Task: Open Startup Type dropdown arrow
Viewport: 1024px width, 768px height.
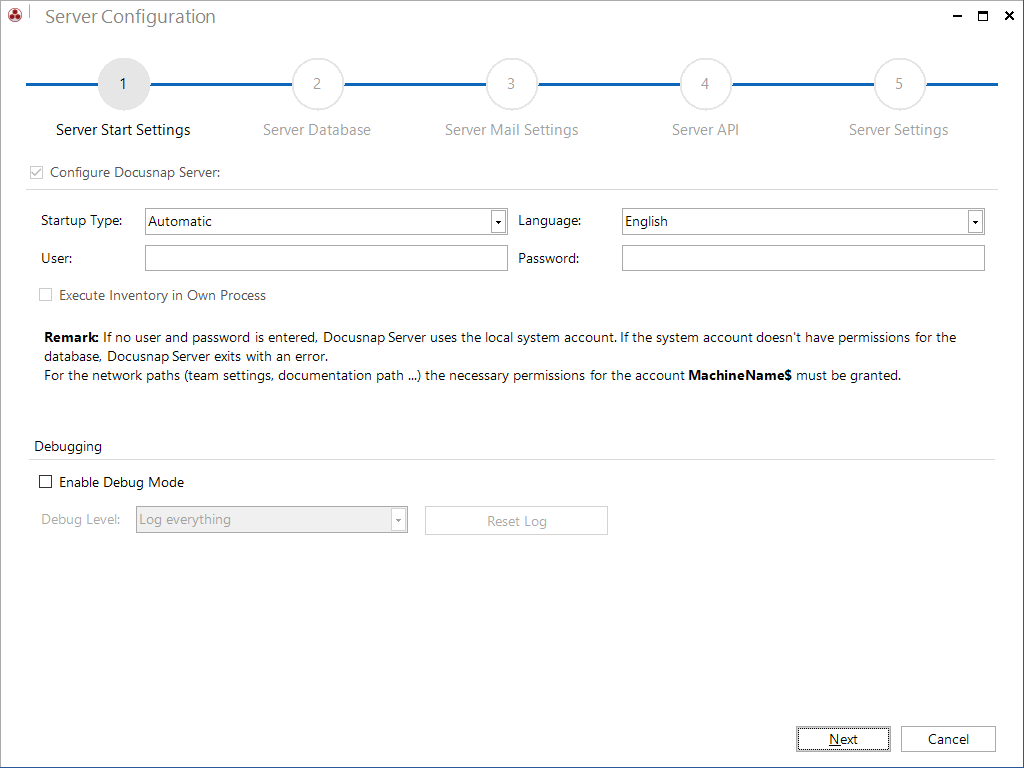Action: 498,221
